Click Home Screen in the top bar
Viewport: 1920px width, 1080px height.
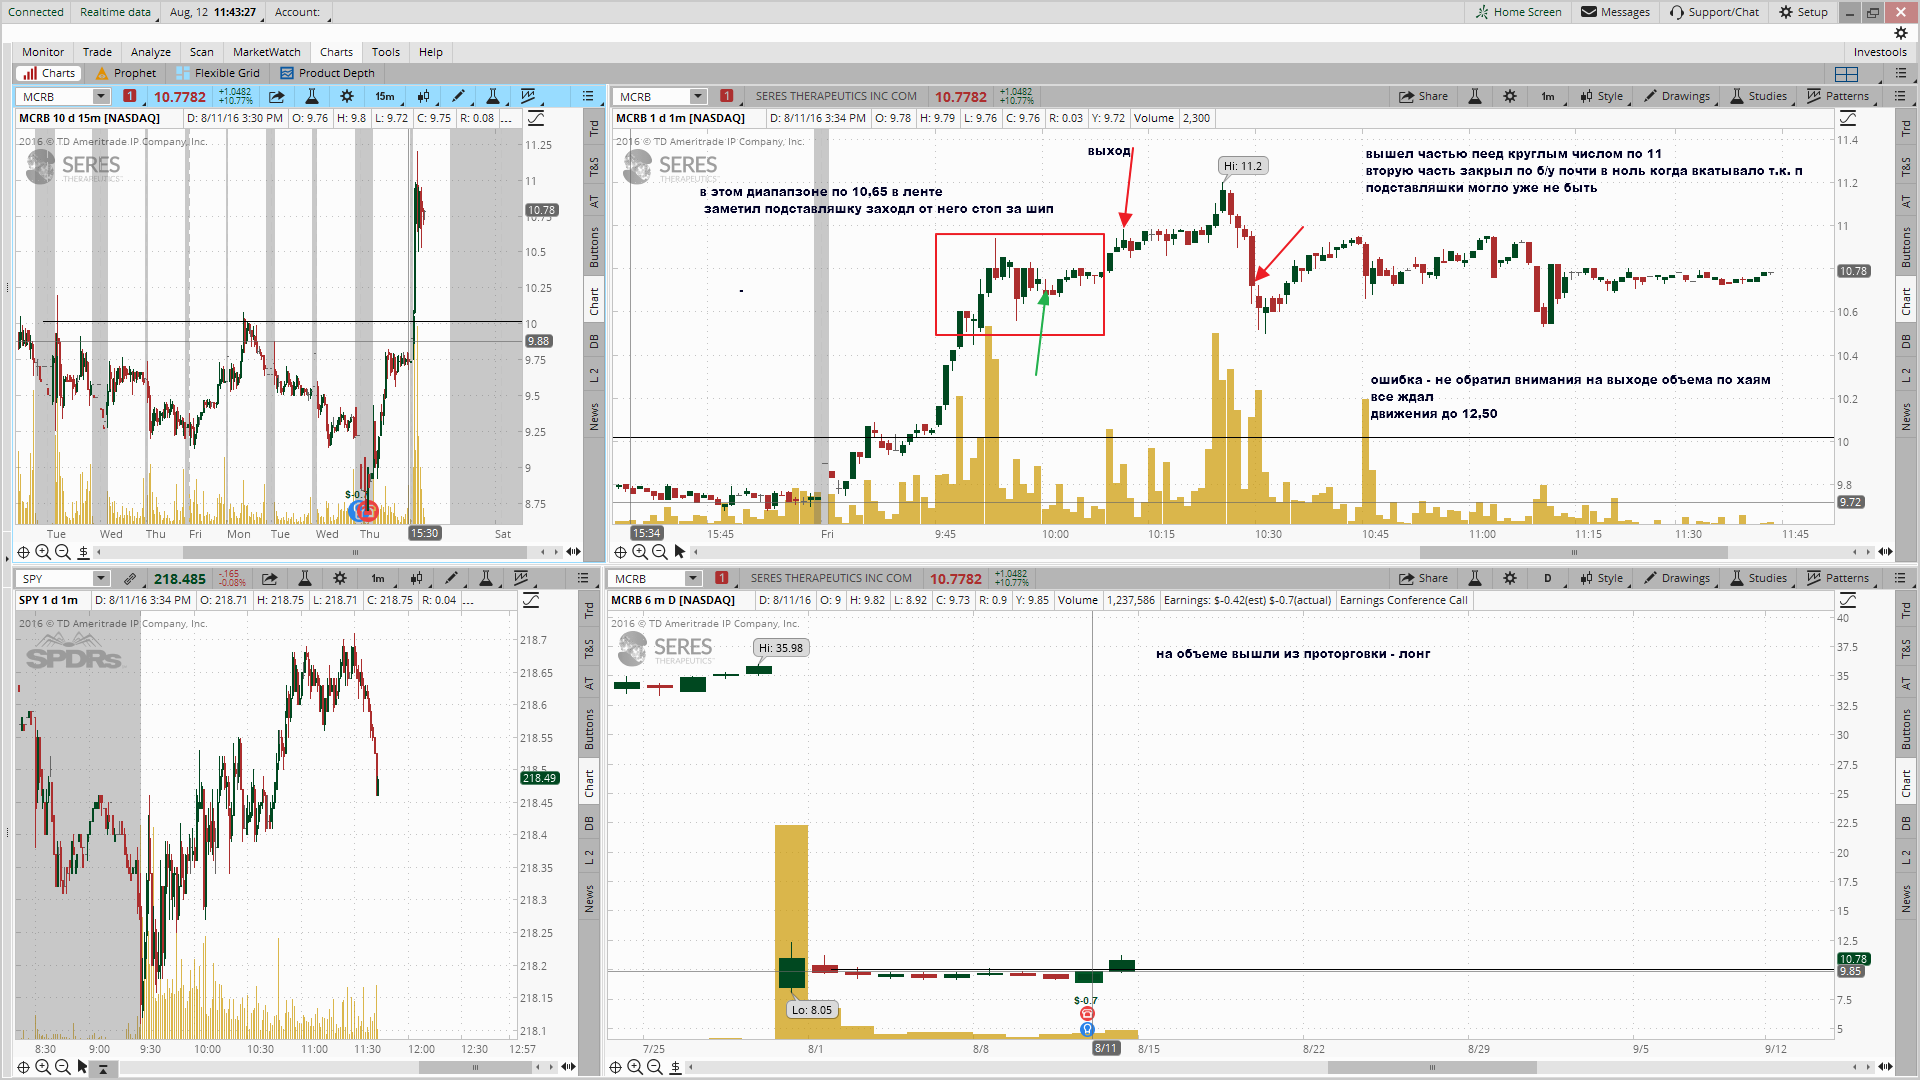click(1518, 12)
